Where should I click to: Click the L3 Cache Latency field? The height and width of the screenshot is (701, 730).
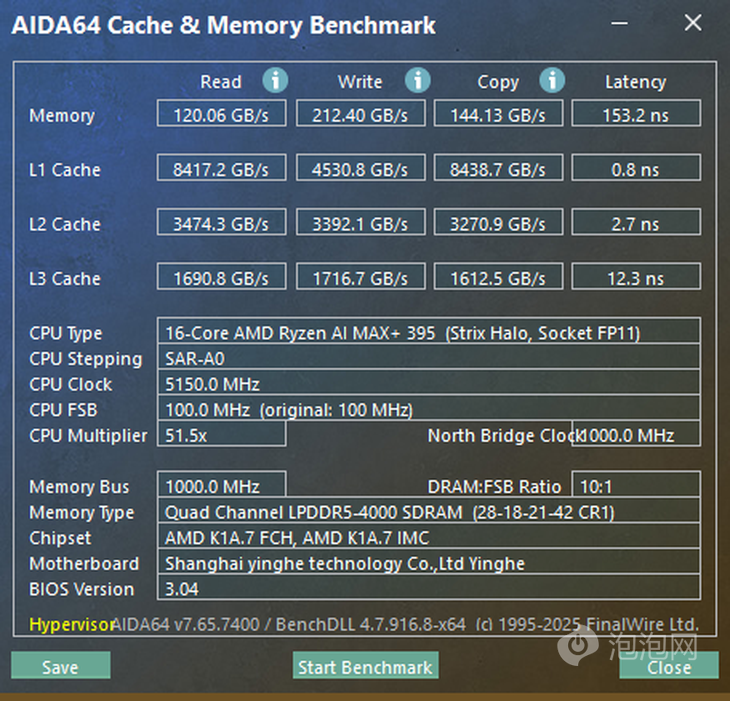coord(635,278)
